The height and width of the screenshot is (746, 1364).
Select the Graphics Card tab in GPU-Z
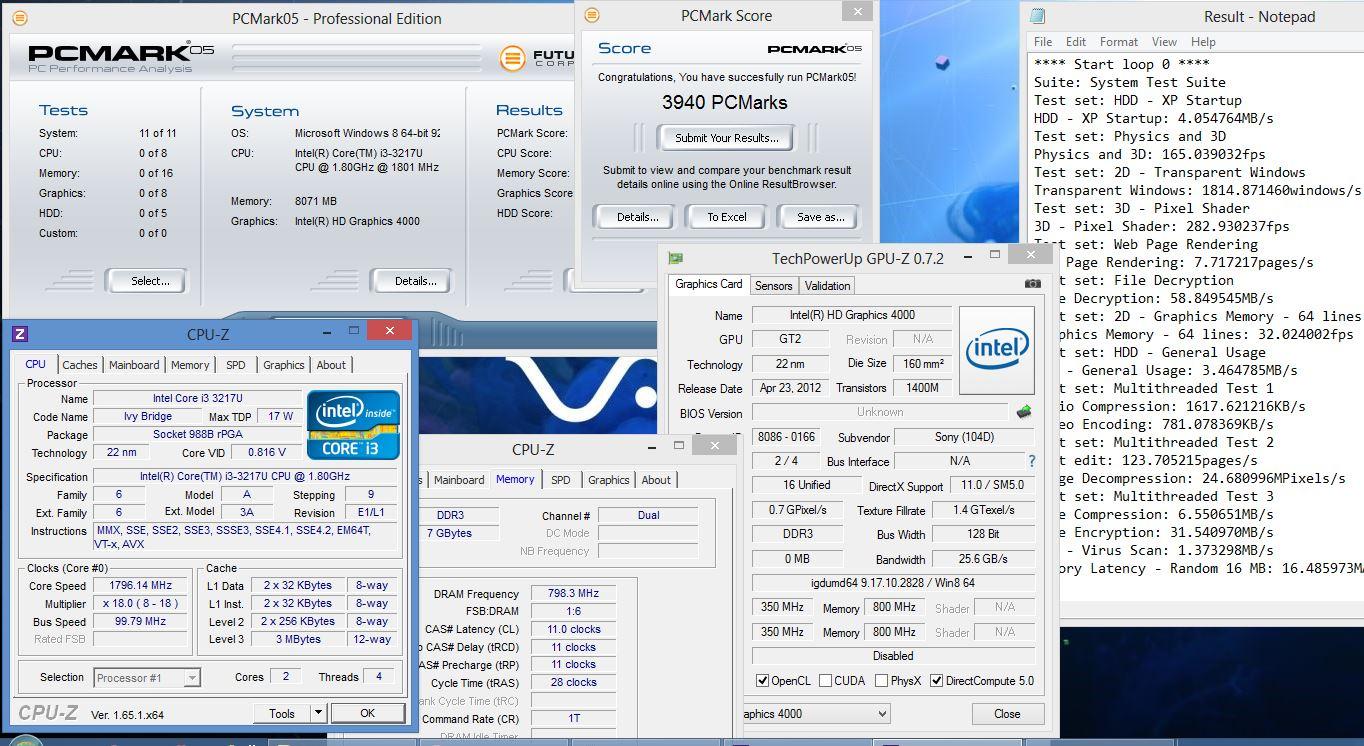point(708,284)
